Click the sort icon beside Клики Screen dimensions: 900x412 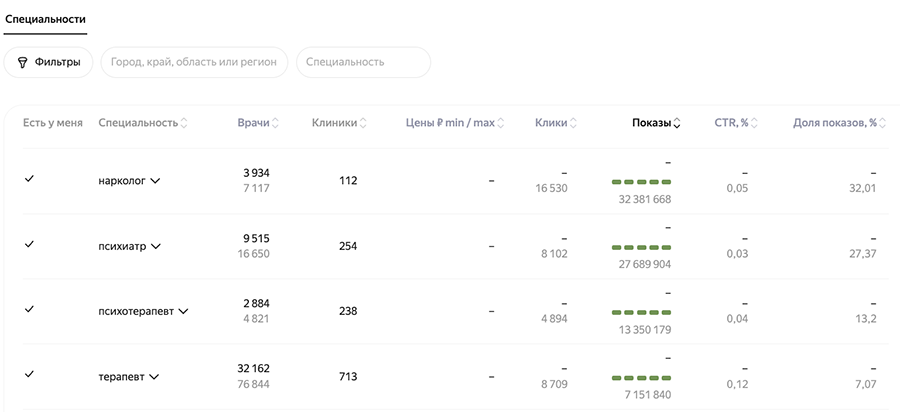pos(574,123)
